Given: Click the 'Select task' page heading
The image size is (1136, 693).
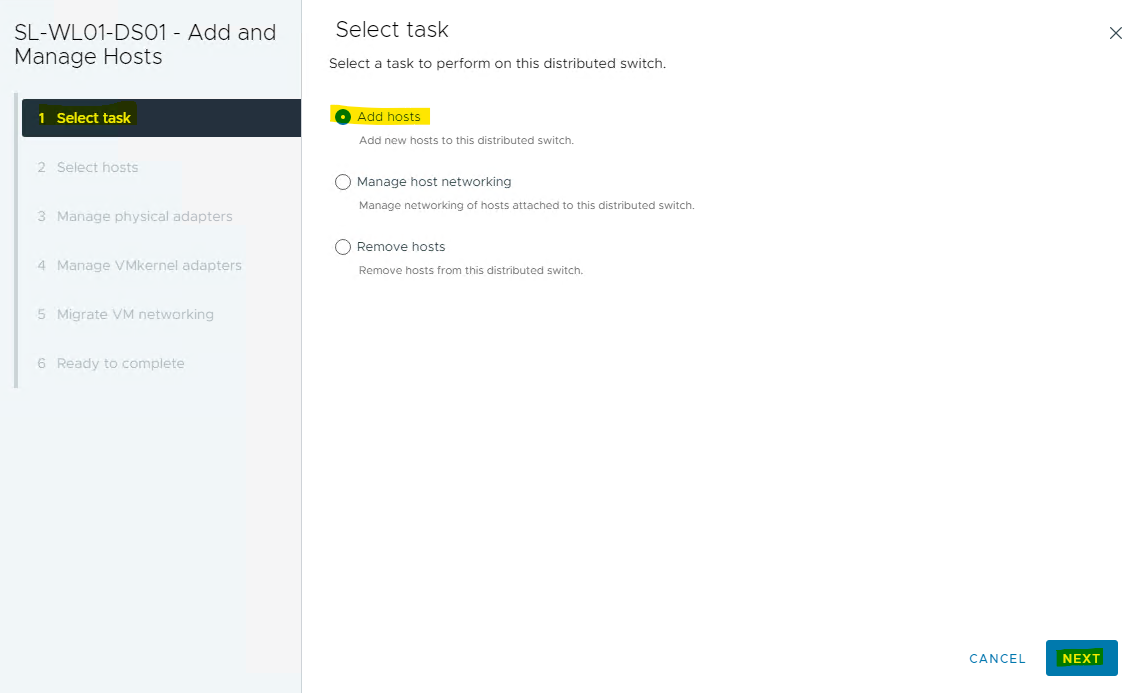Looking at the screenshot, I should click(392, 30).
